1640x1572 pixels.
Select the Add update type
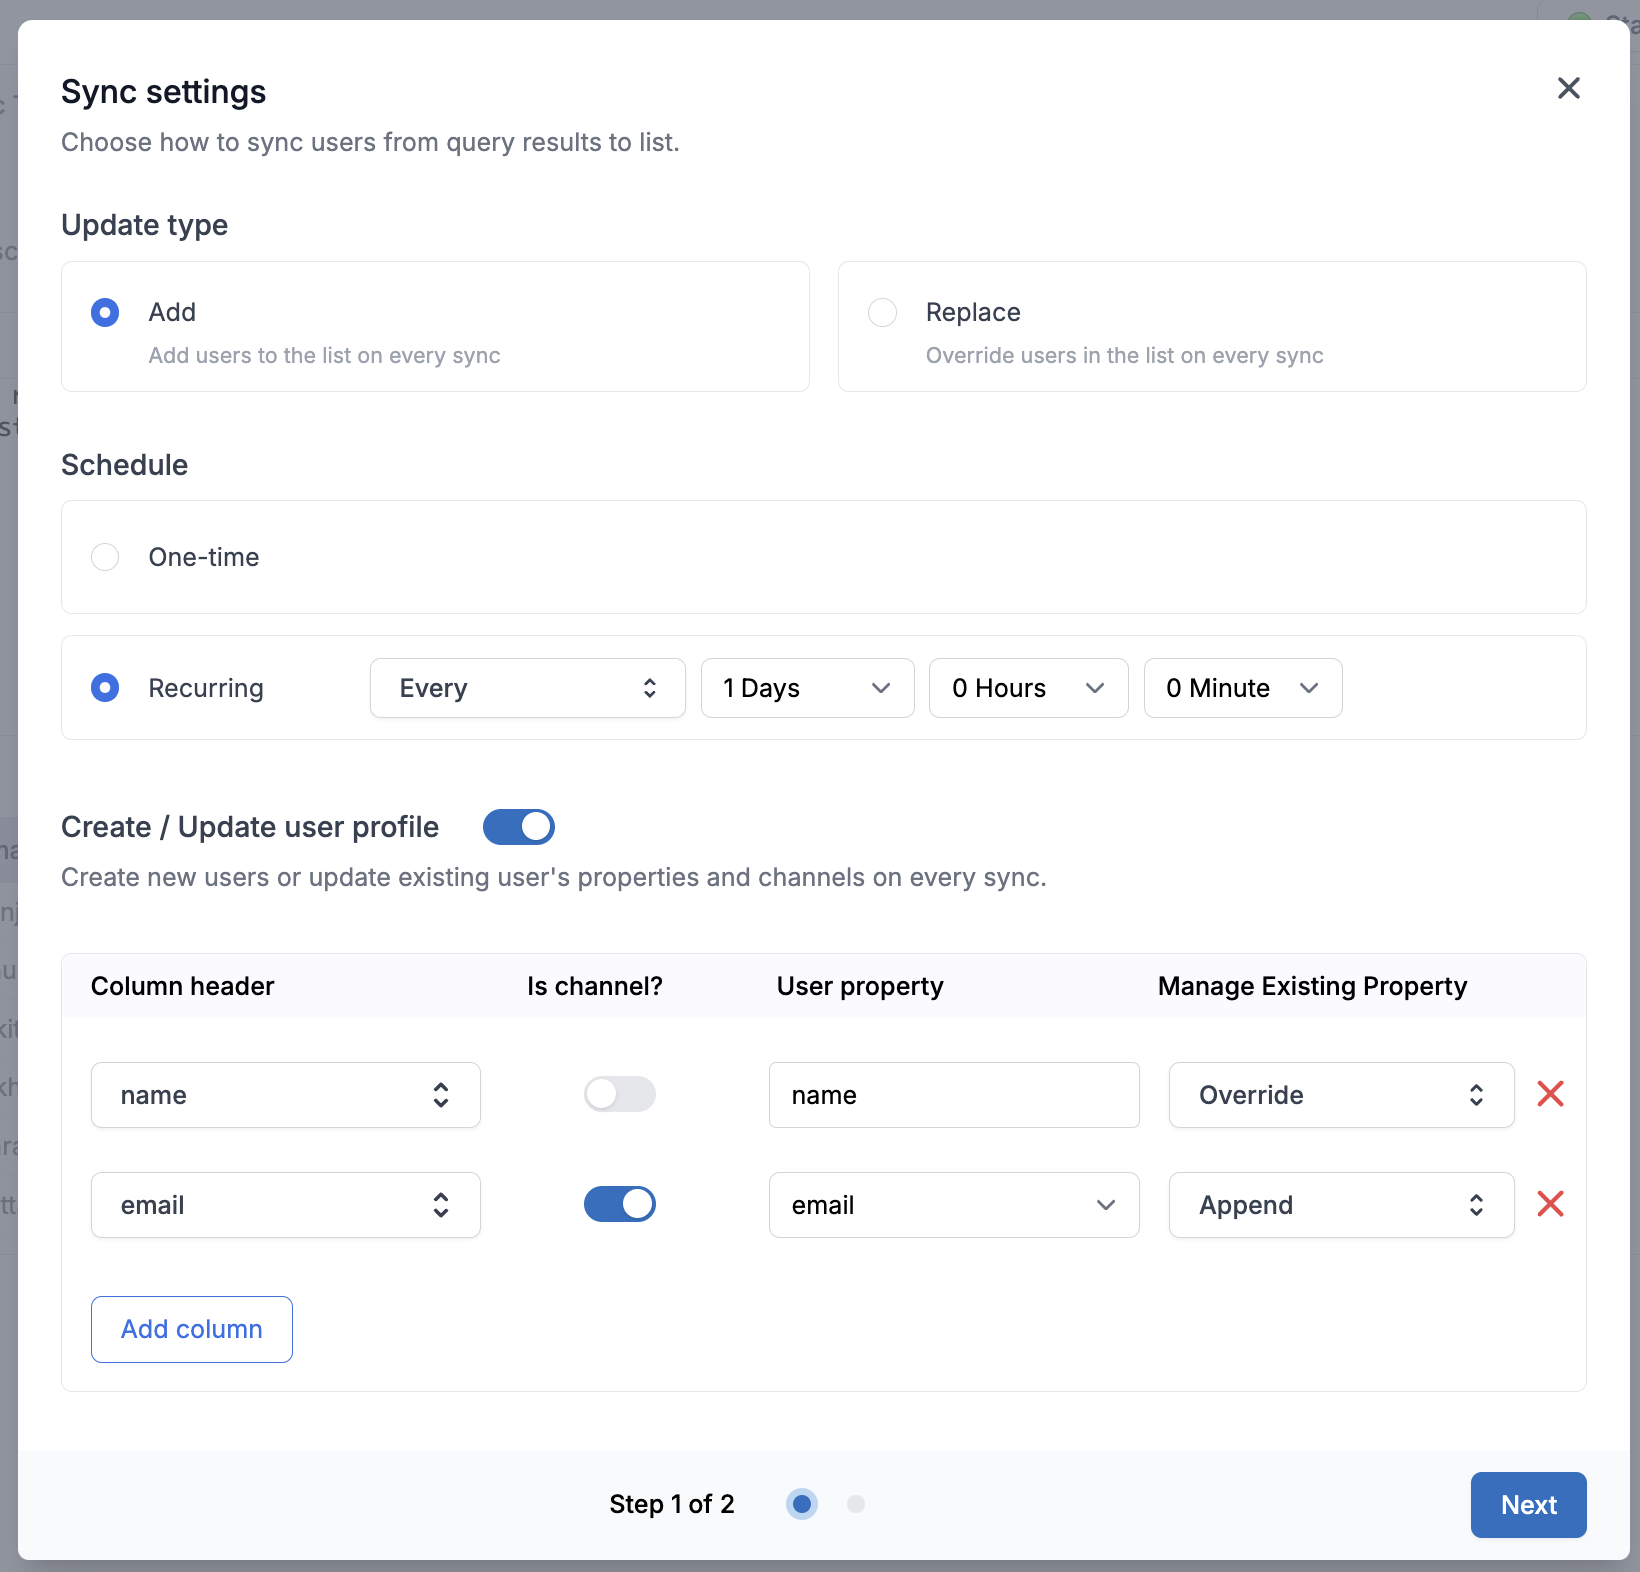(105, 313)
